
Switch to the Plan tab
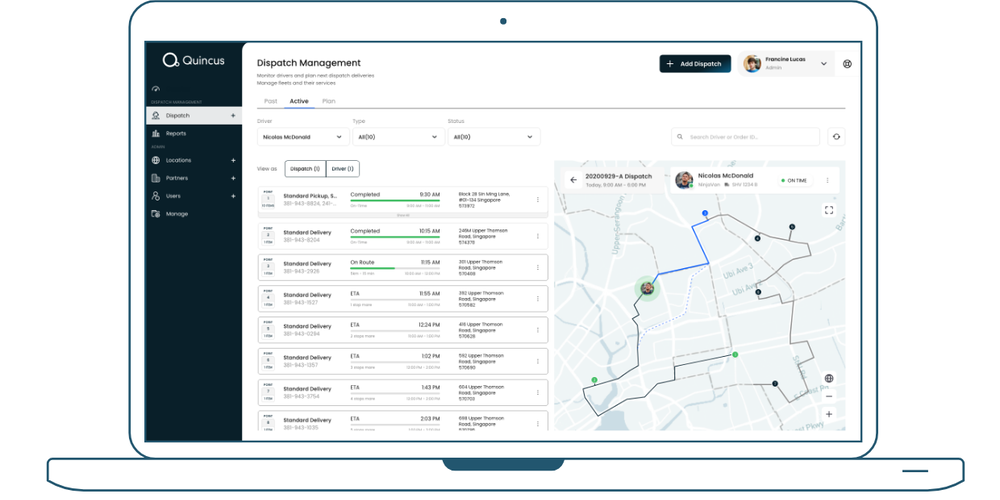pyautogui.click(x=328, y=101)
